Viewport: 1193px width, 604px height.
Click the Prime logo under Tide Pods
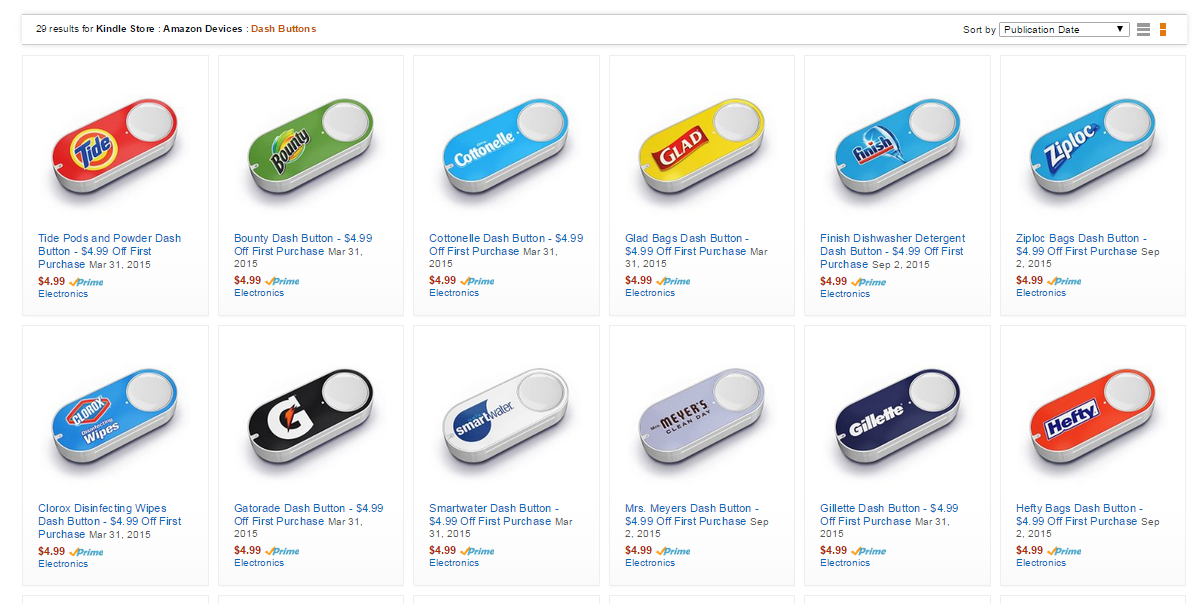pyautogui.click(x=87, y=282)
